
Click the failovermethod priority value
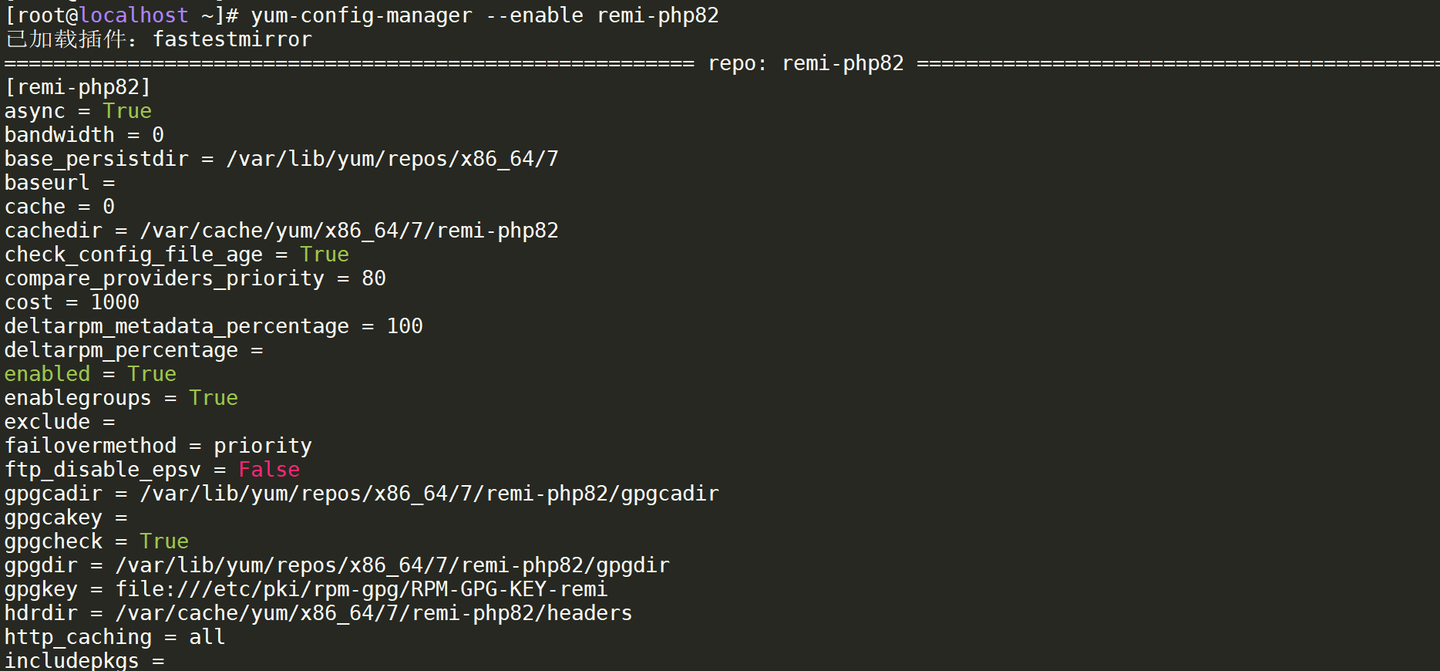(x=262, y=446)
